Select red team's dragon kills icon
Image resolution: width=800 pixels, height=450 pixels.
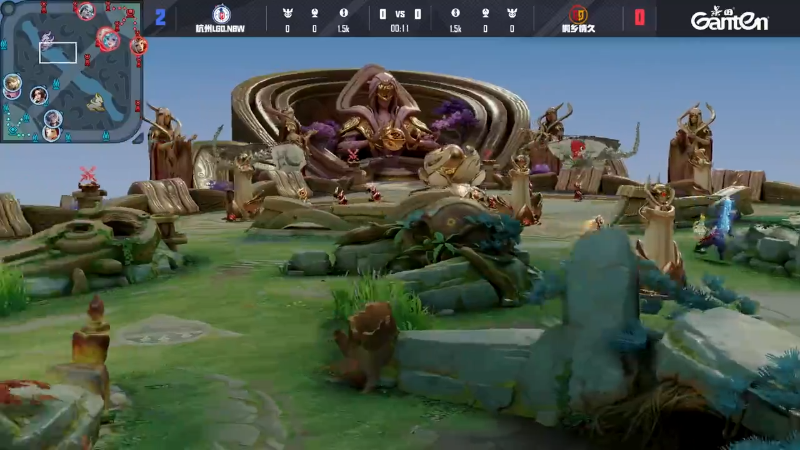(x=512, y=13)
